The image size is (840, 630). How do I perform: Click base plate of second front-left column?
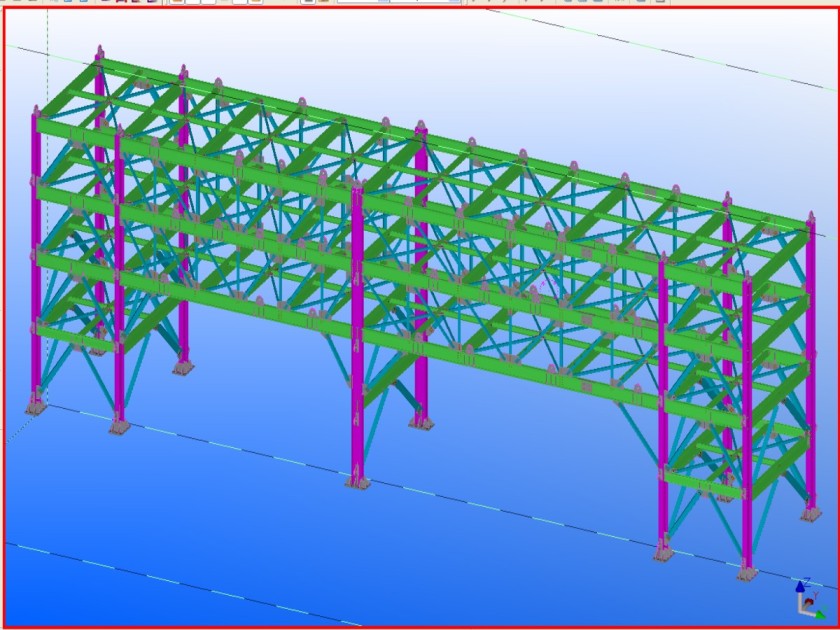click(x=119, y=427)
